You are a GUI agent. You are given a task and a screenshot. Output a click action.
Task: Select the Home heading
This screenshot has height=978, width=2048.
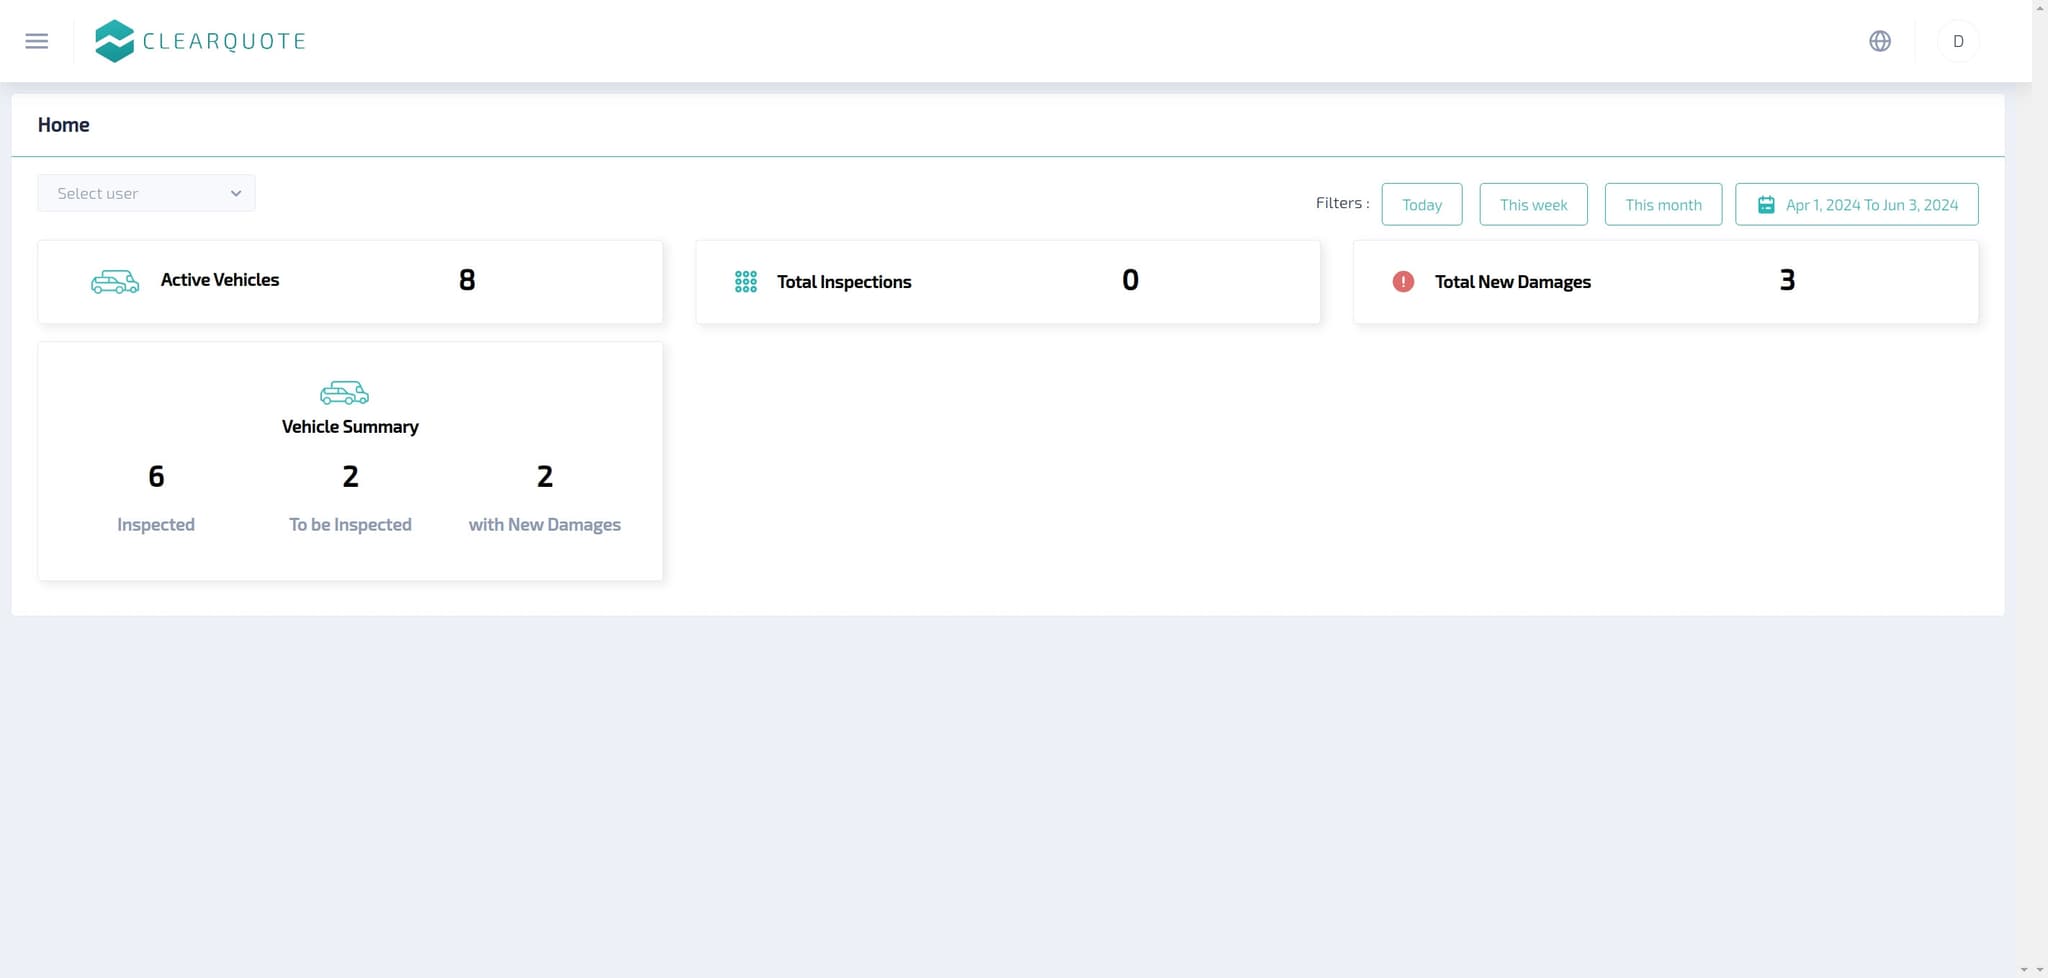click(63, 124)
